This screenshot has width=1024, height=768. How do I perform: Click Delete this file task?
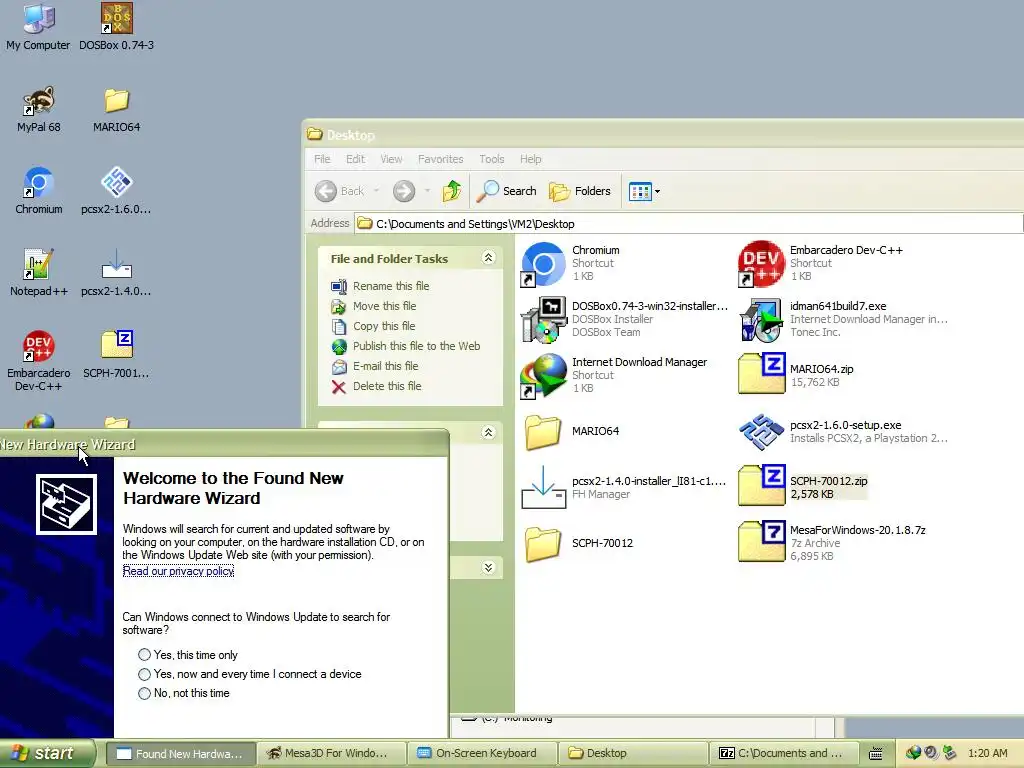(376, 386)
